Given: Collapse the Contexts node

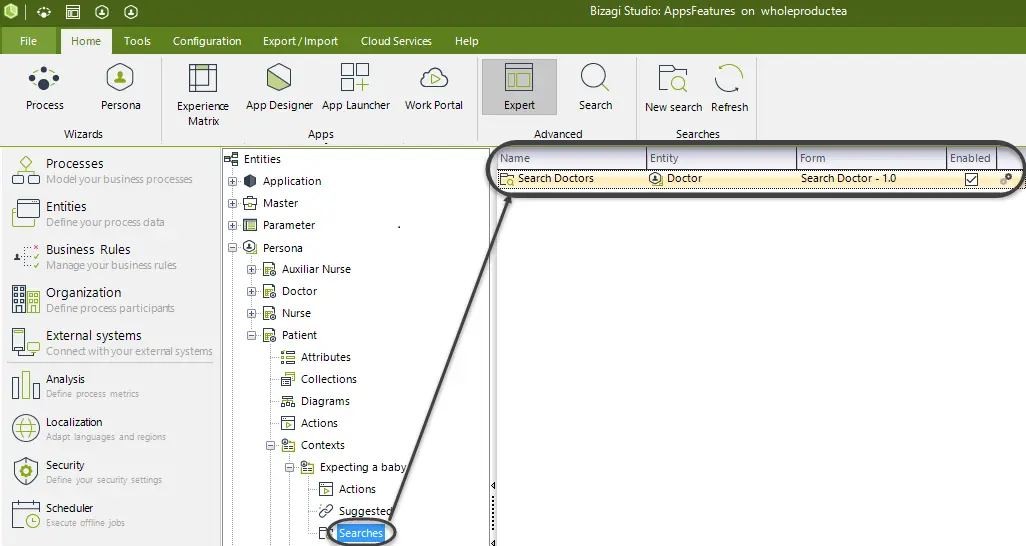Looking at the screenshot, I should point(270,445).
